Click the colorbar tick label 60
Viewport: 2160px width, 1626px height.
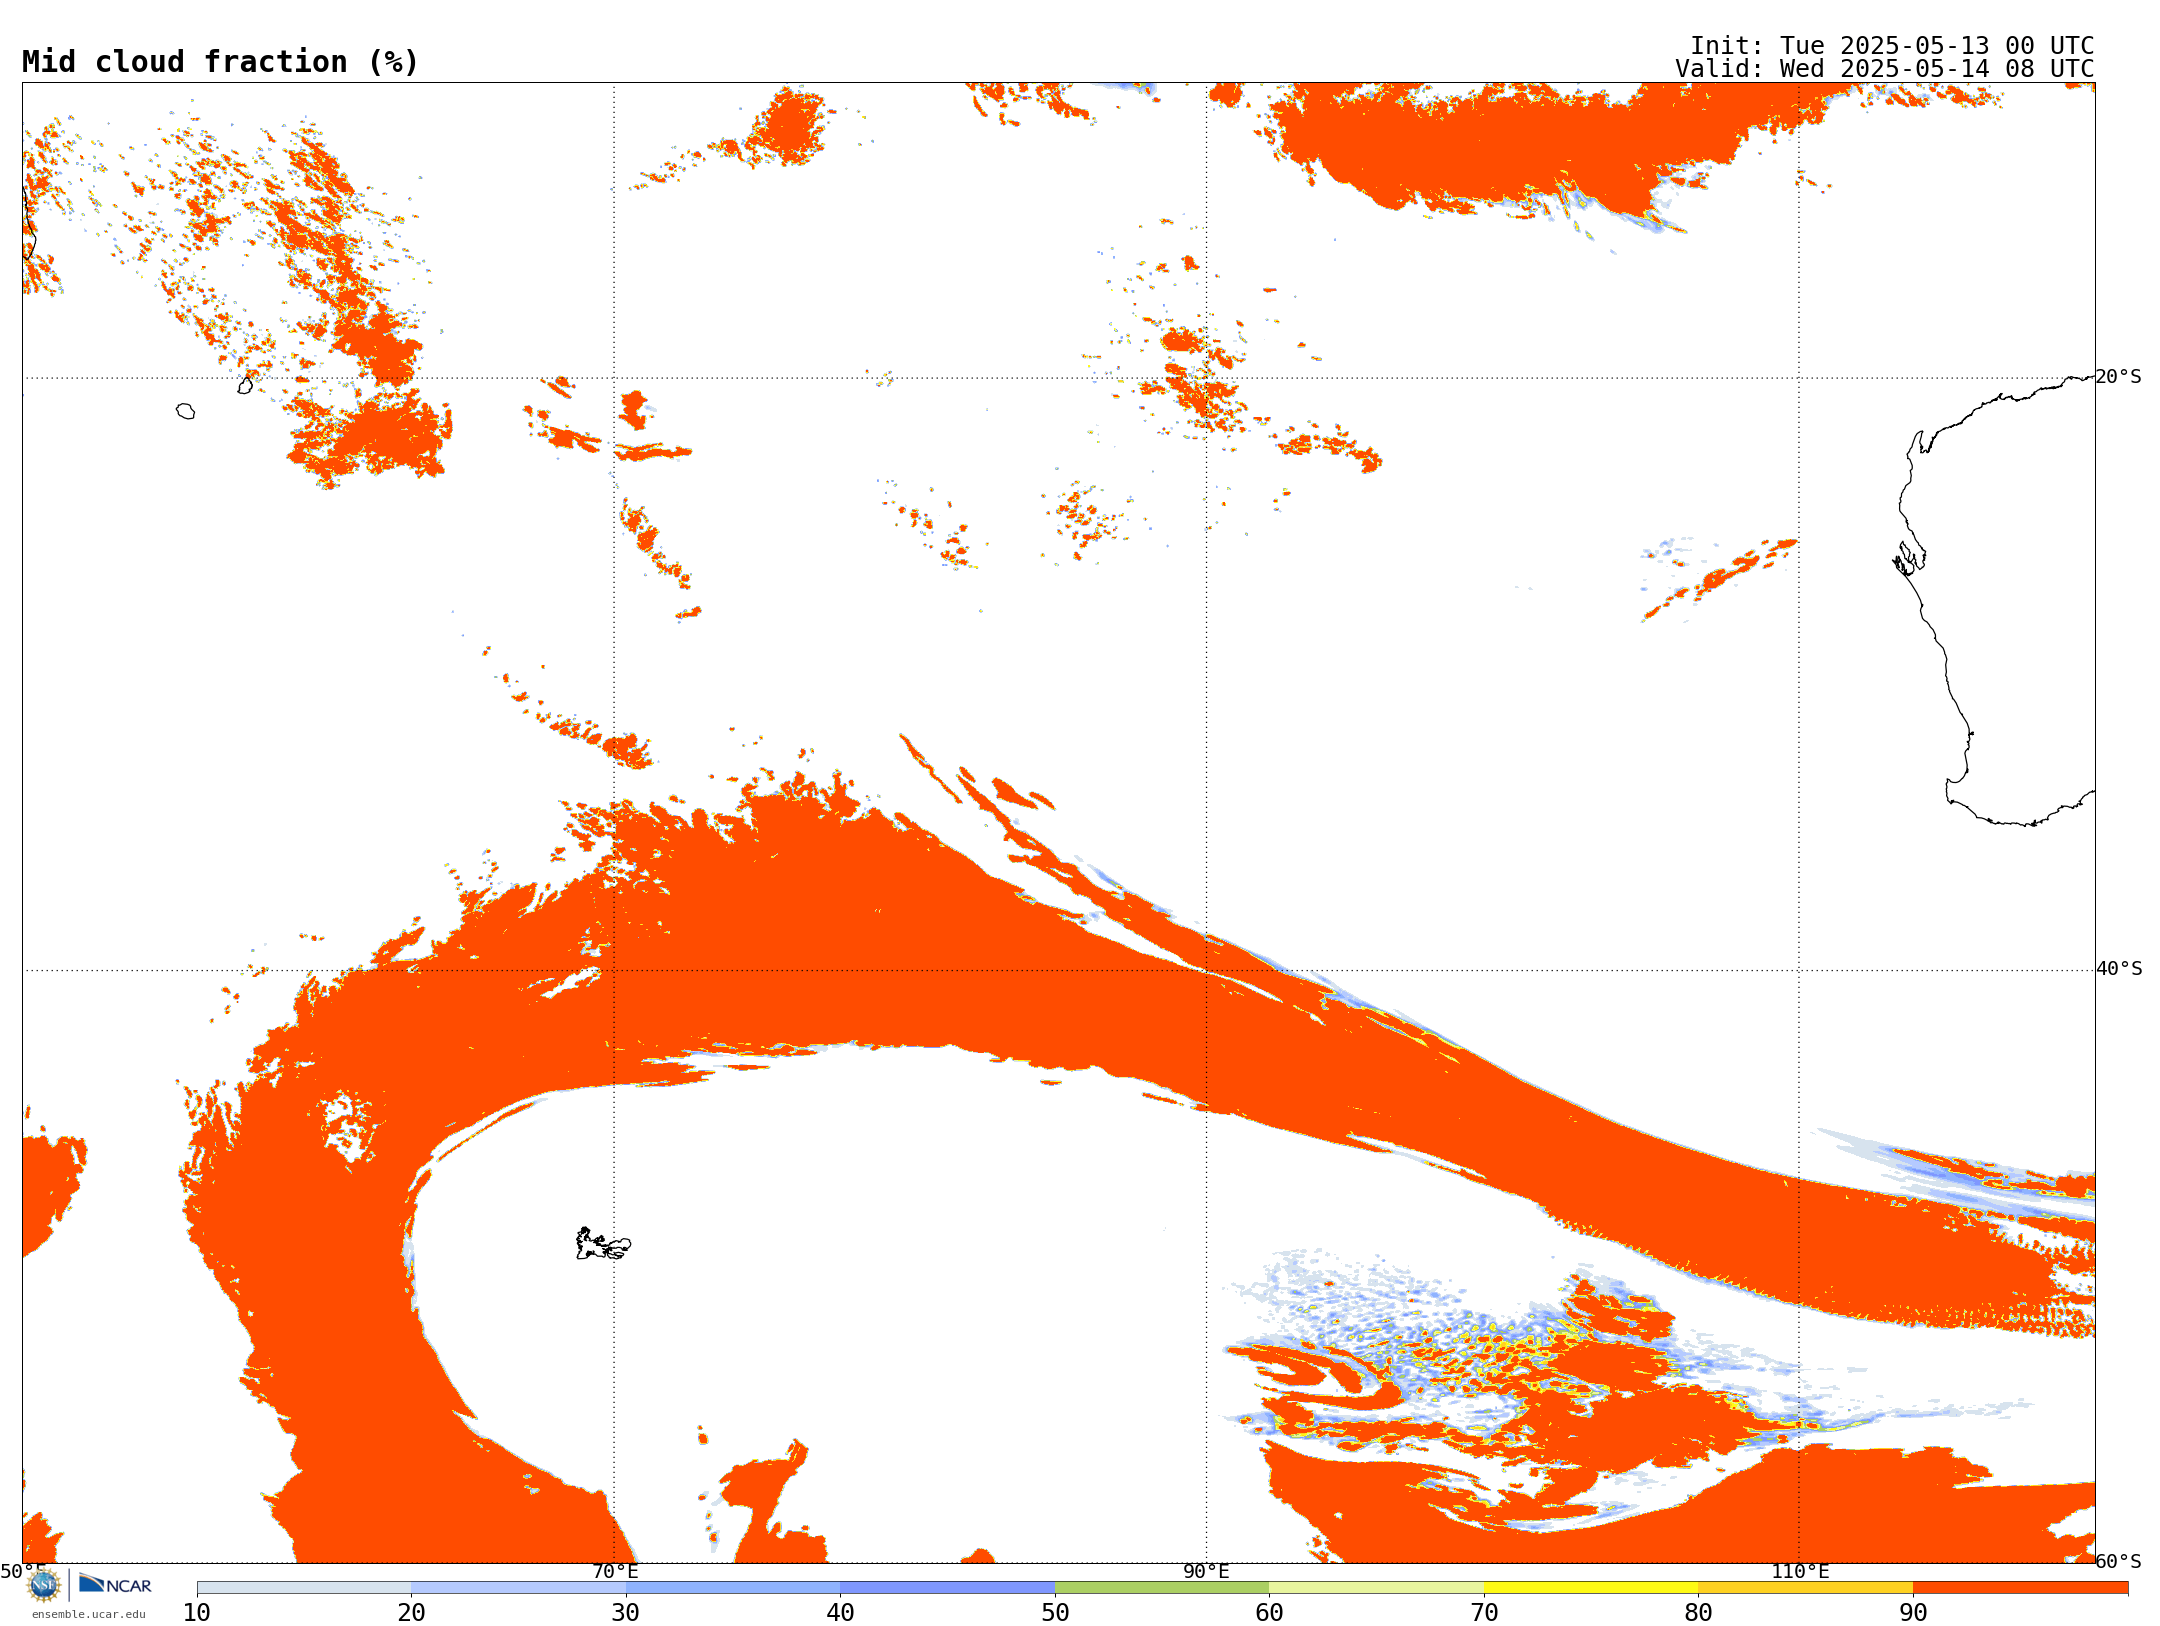(x=1269, y=1612)
